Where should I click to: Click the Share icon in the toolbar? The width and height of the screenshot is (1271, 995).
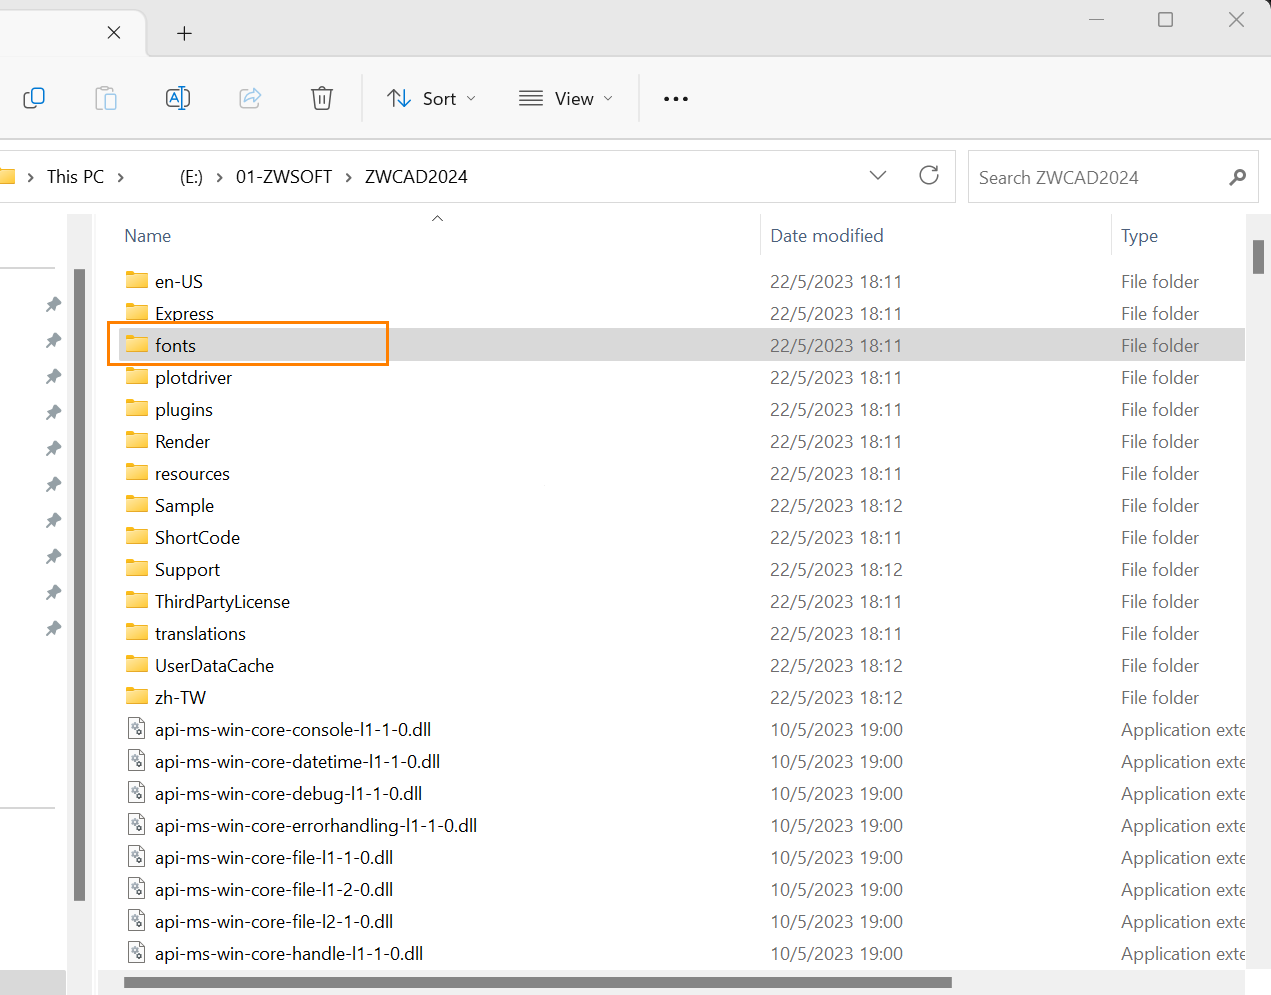250,98
